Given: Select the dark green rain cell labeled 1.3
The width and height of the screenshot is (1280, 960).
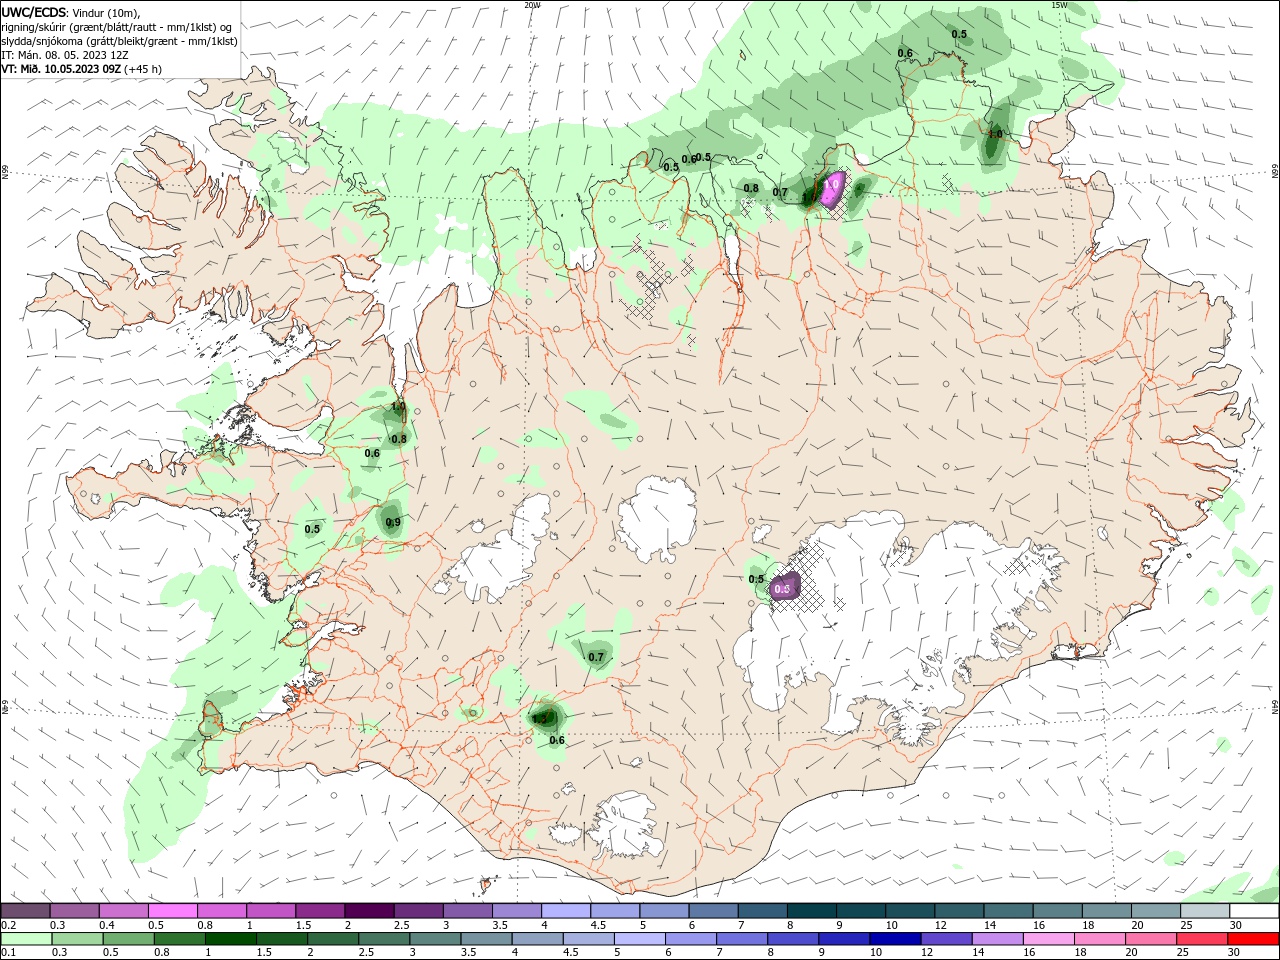Looking at the screenshot, I should 545,717.
